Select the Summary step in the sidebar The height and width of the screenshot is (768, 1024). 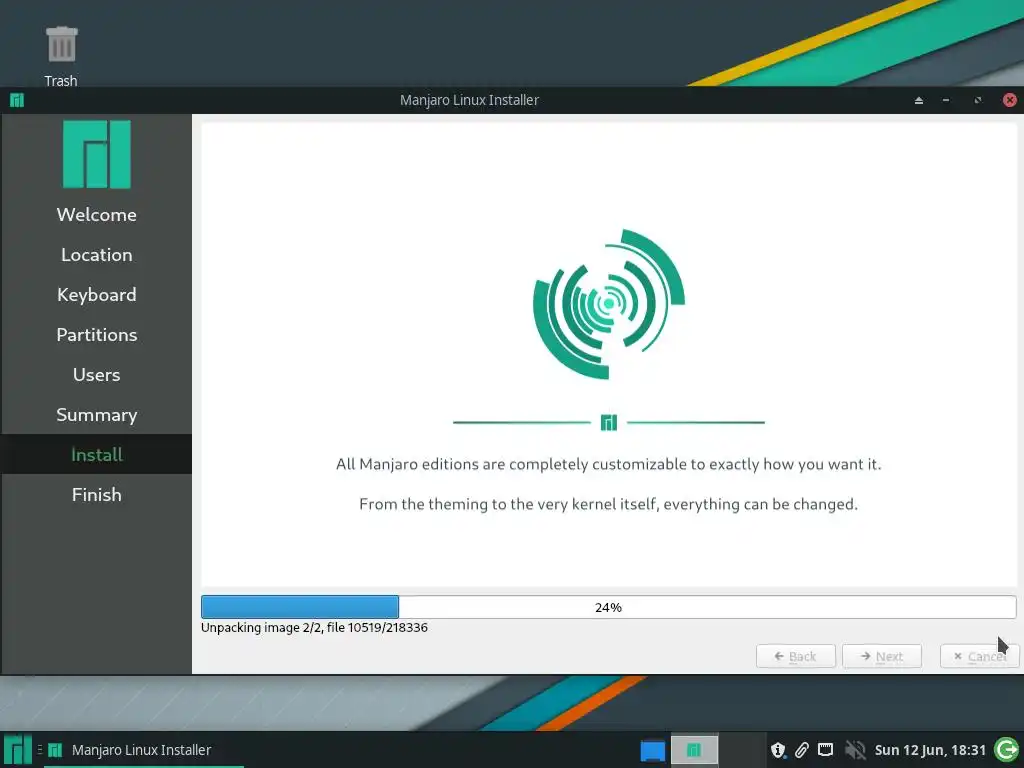pyautogui.click(x=97, y=415)
